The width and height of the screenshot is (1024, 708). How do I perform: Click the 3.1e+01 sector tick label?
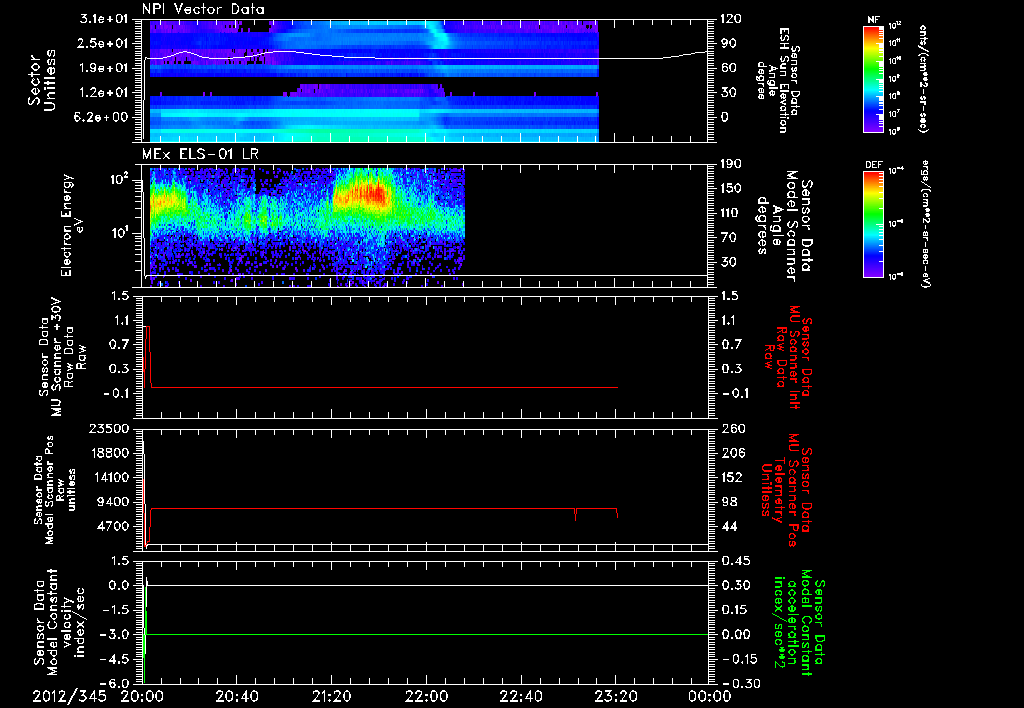click(x=104, y=19)
